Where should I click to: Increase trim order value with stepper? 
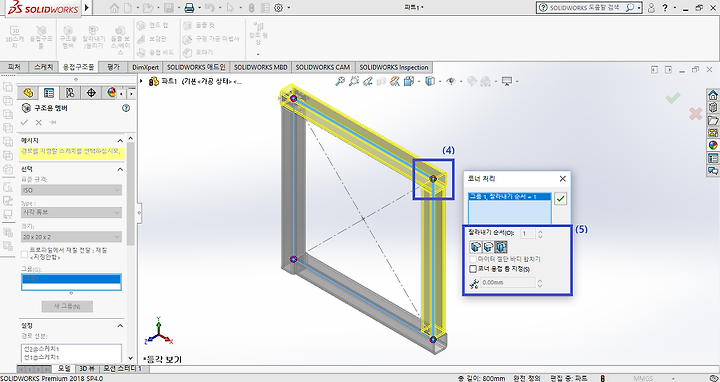(x=540, y=232)
